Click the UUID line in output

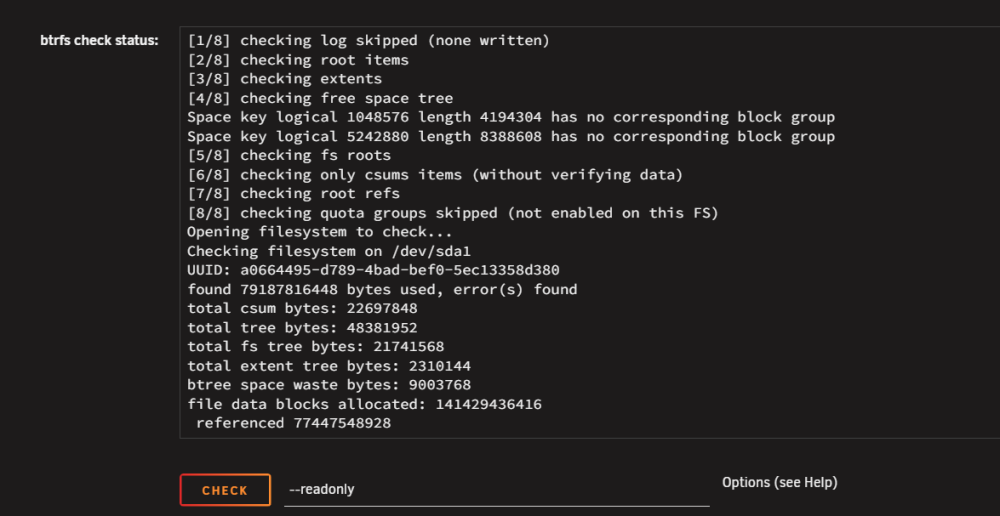point(373,270)
